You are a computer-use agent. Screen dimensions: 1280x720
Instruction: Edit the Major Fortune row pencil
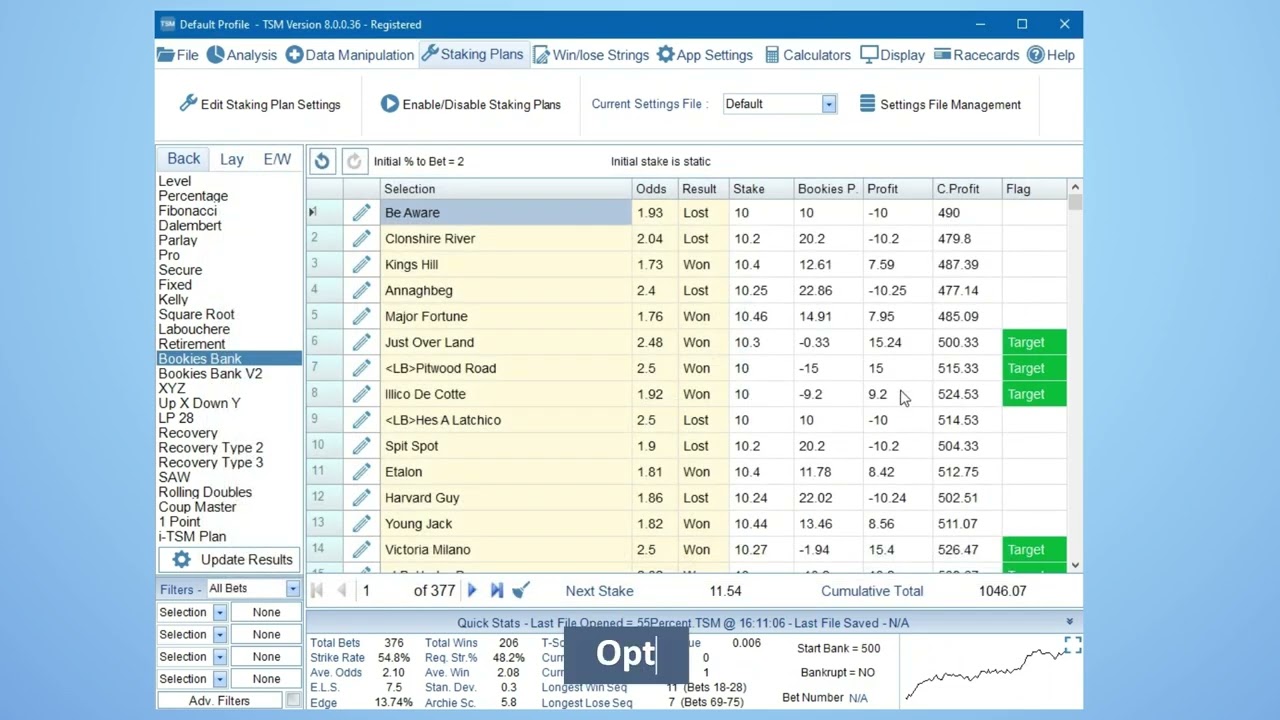(x=361, y=316)
